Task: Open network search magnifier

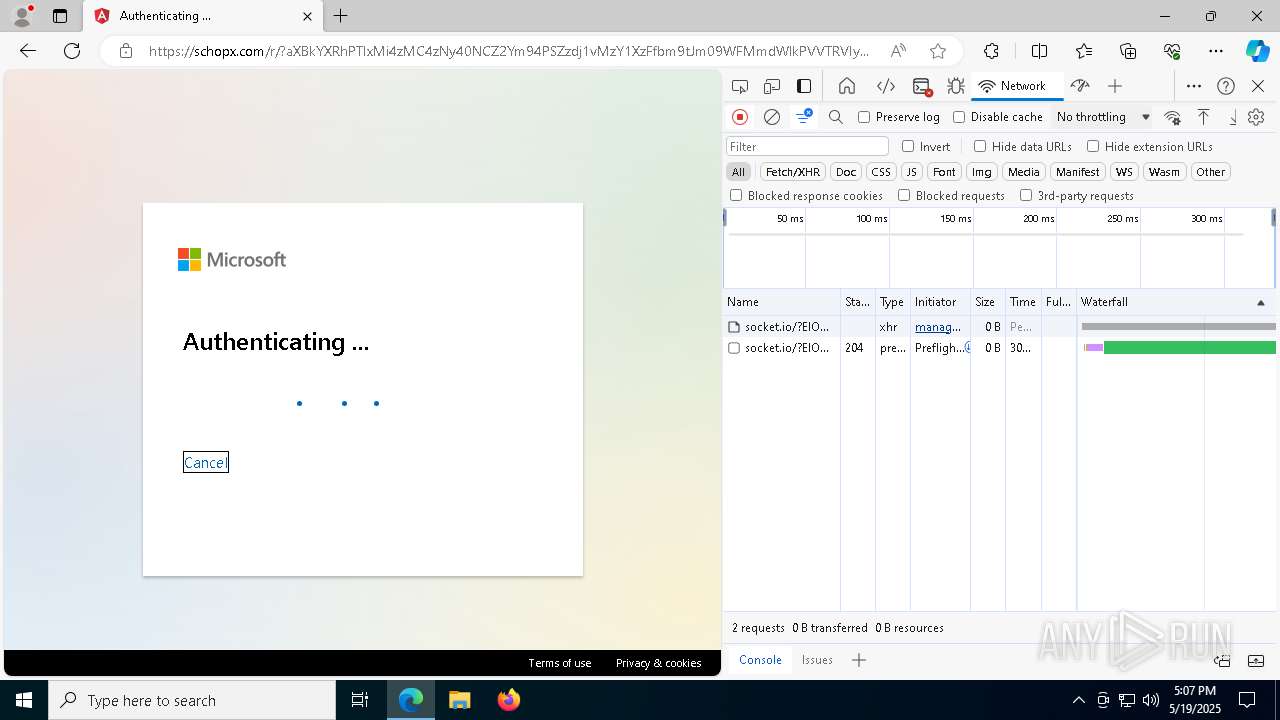Action: click(836, 117)
